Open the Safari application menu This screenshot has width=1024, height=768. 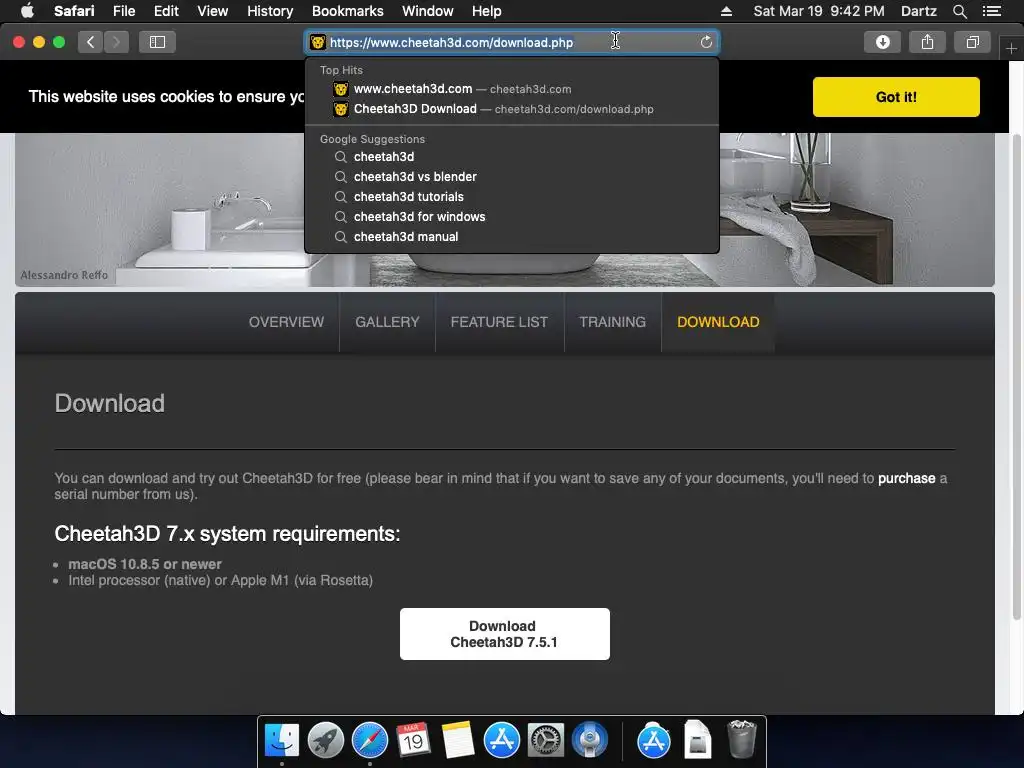point(74,11)
